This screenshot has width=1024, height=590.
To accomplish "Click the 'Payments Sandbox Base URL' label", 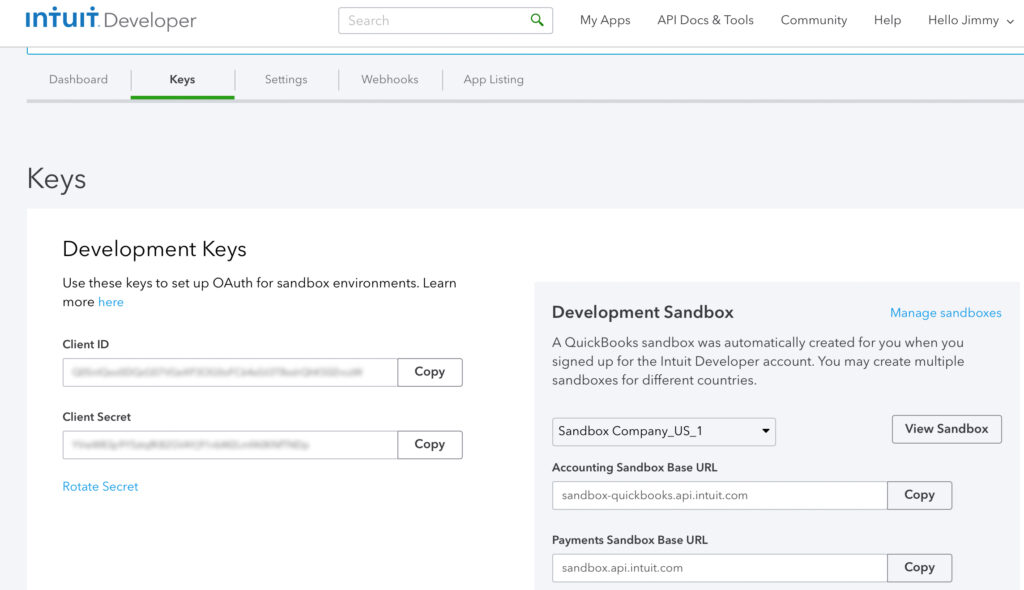I will 630,540.
